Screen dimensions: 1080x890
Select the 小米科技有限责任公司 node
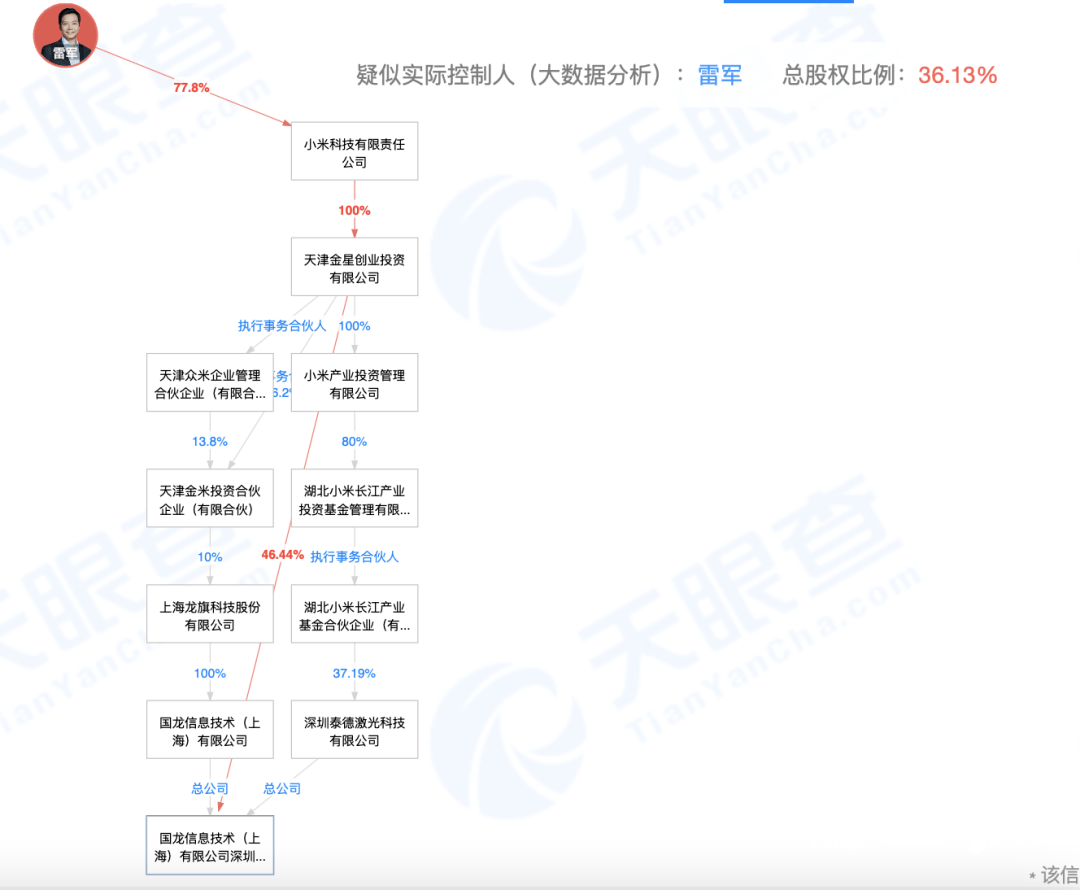355,152
